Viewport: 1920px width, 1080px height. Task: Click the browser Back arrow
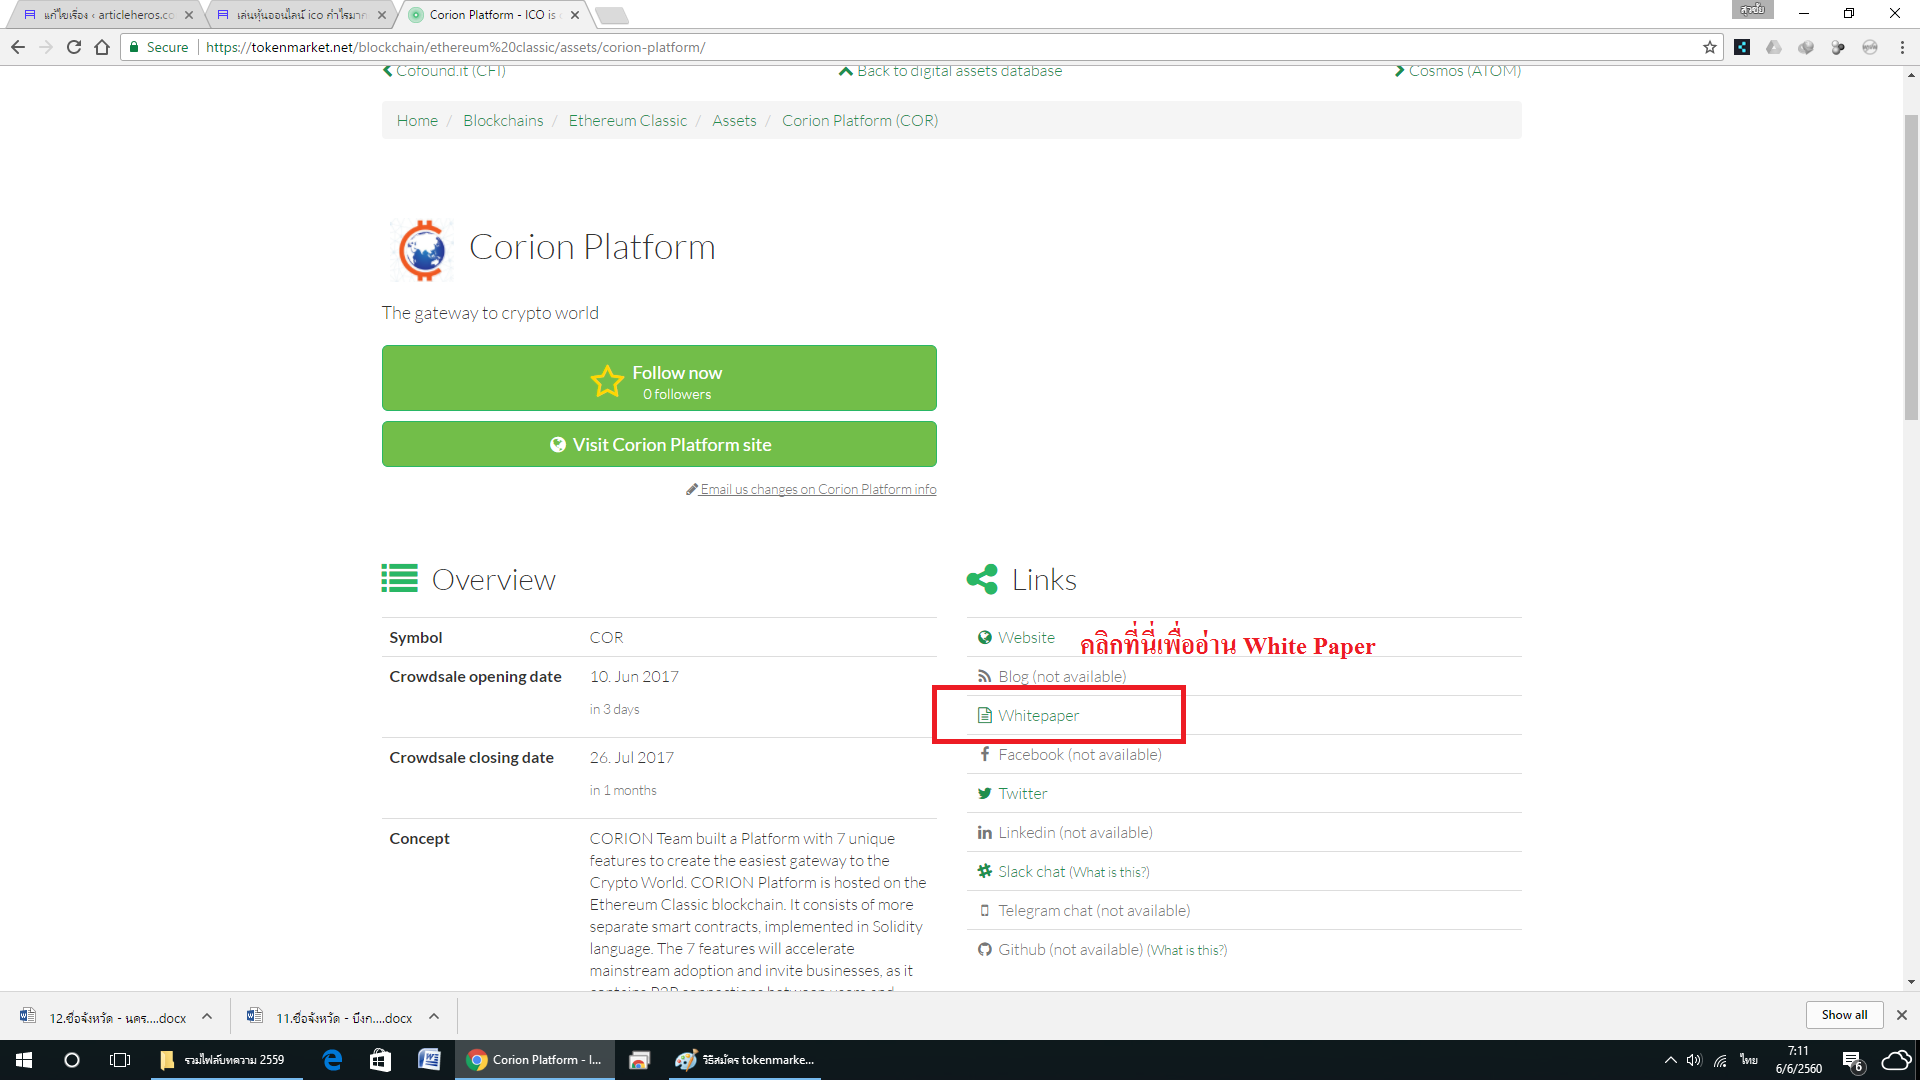(18, 47)
